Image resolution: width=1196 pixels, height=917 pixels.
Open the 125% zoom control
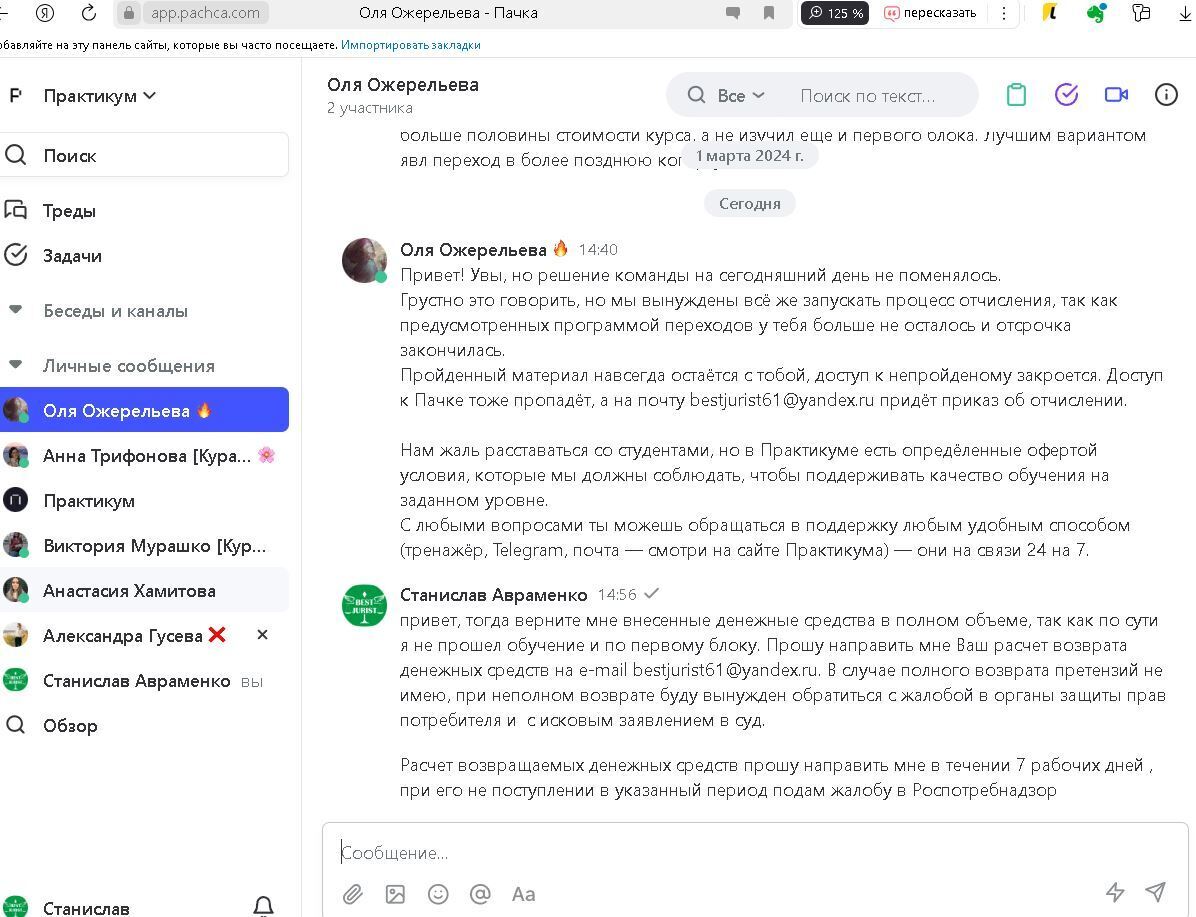click(x=835, y=14)
